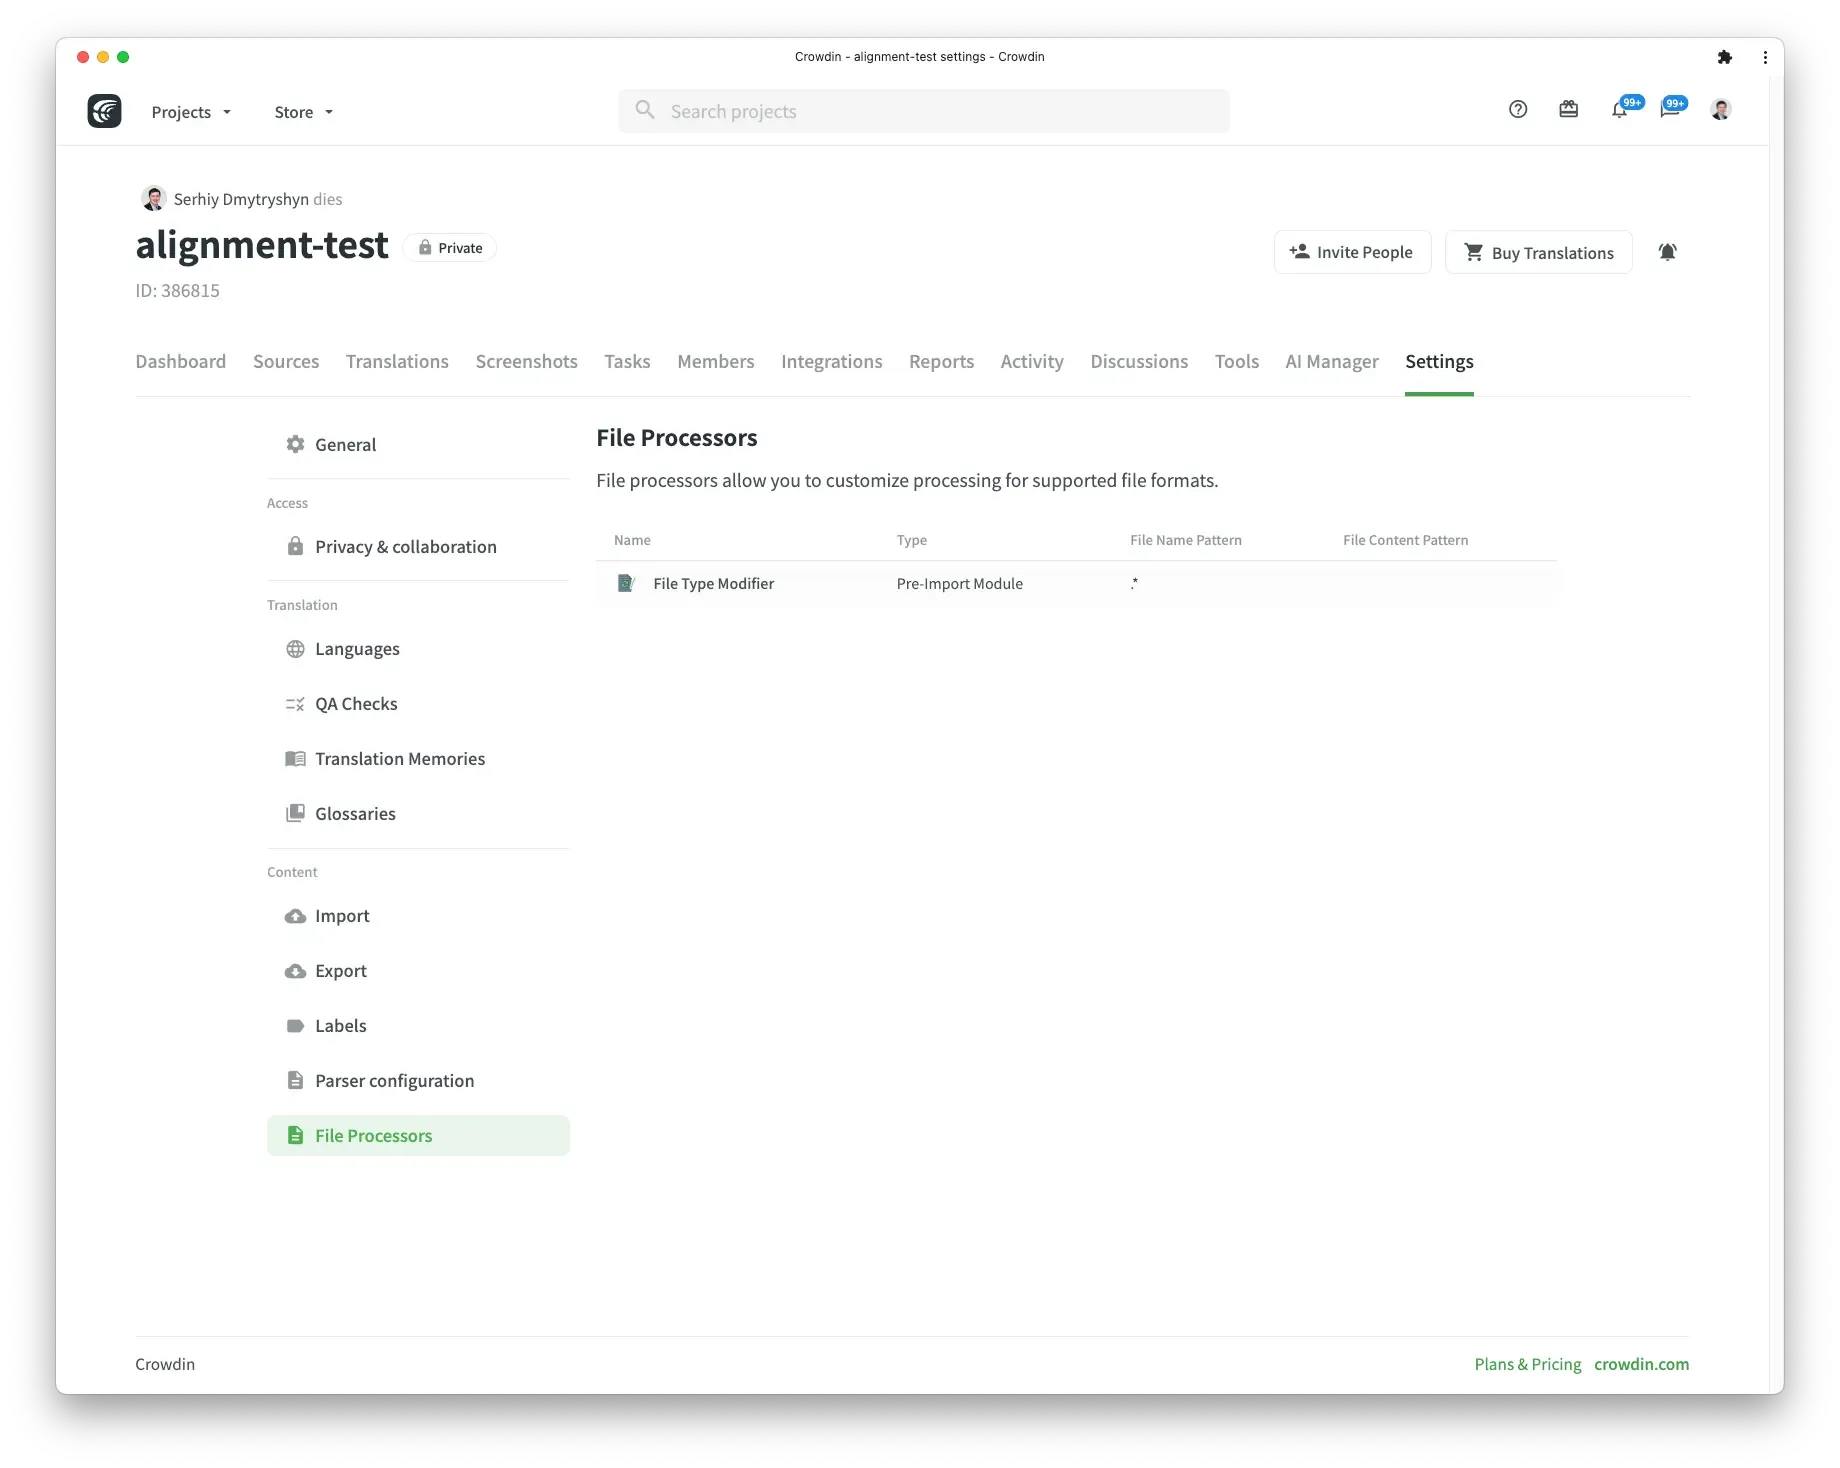Click the QA Checks icon
Viewport: 1840px width, 1468px height.
coord(295,703)
